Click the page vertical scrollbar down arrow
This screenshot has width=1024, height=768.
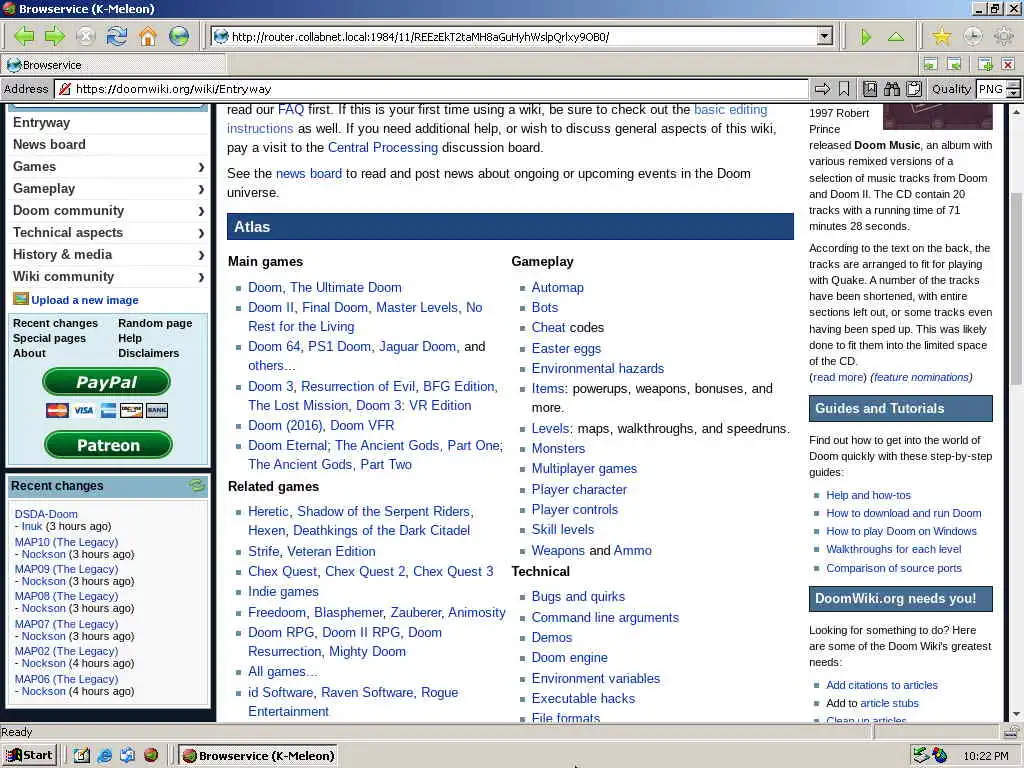point(1017,714)
